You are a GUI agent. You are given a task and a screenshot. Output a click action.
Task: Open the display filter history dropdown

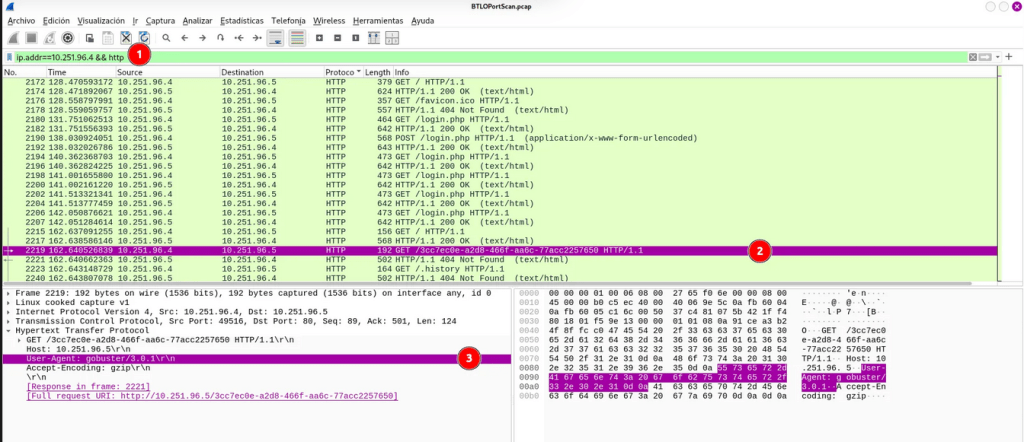click(x=996, y=58)
